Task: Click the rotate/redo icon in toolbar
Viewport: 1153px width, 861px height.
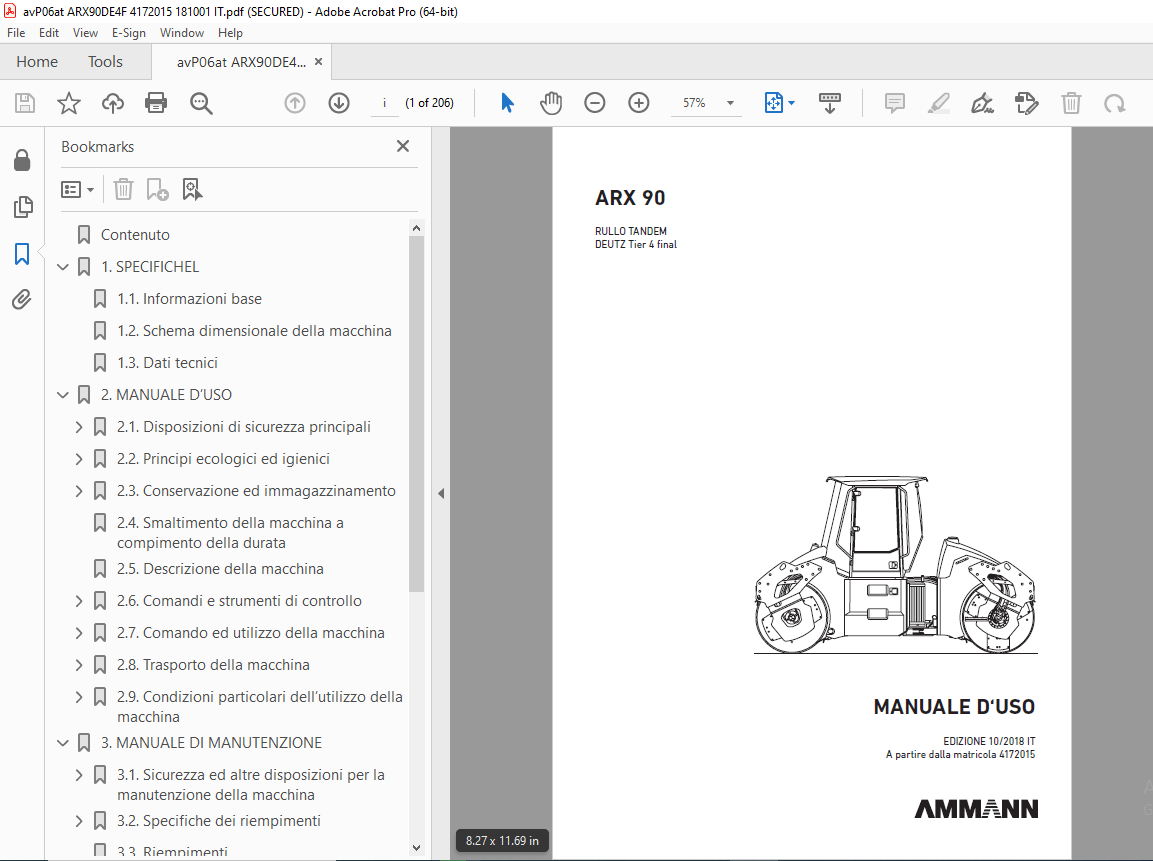Action: pyautogui.click(x=1115, y=103)
